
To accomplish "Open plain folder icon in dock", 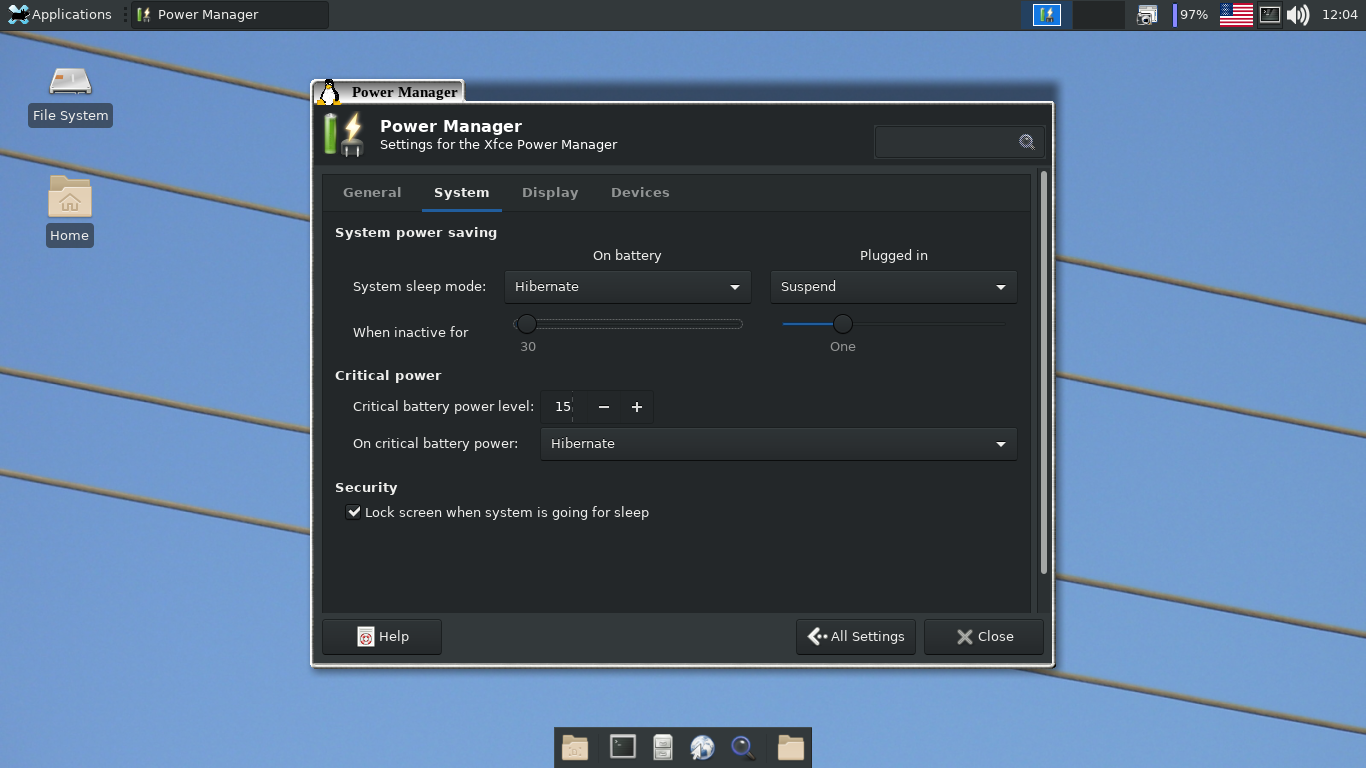I will [791, 747].
